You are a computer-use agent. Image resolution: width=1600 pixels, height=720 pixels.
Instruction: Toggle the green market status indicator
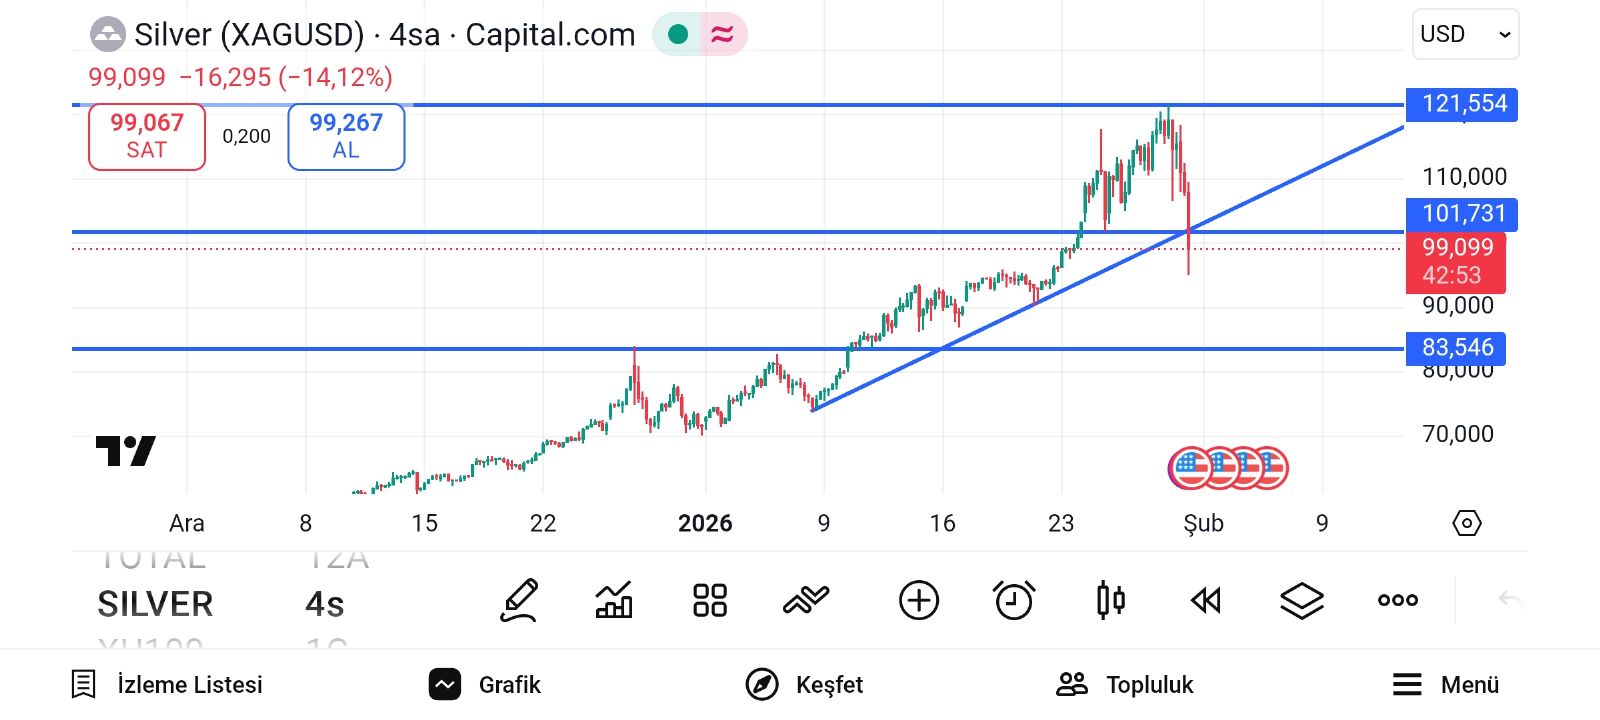678,35
